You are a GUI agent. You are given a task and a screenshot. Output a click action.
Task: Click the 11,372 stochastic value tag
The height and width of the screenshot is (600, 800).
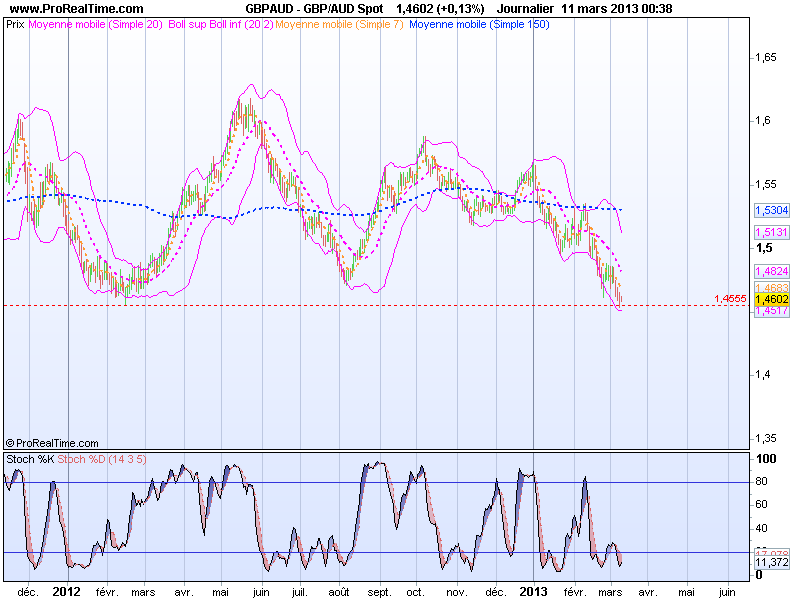click(772, 563)
